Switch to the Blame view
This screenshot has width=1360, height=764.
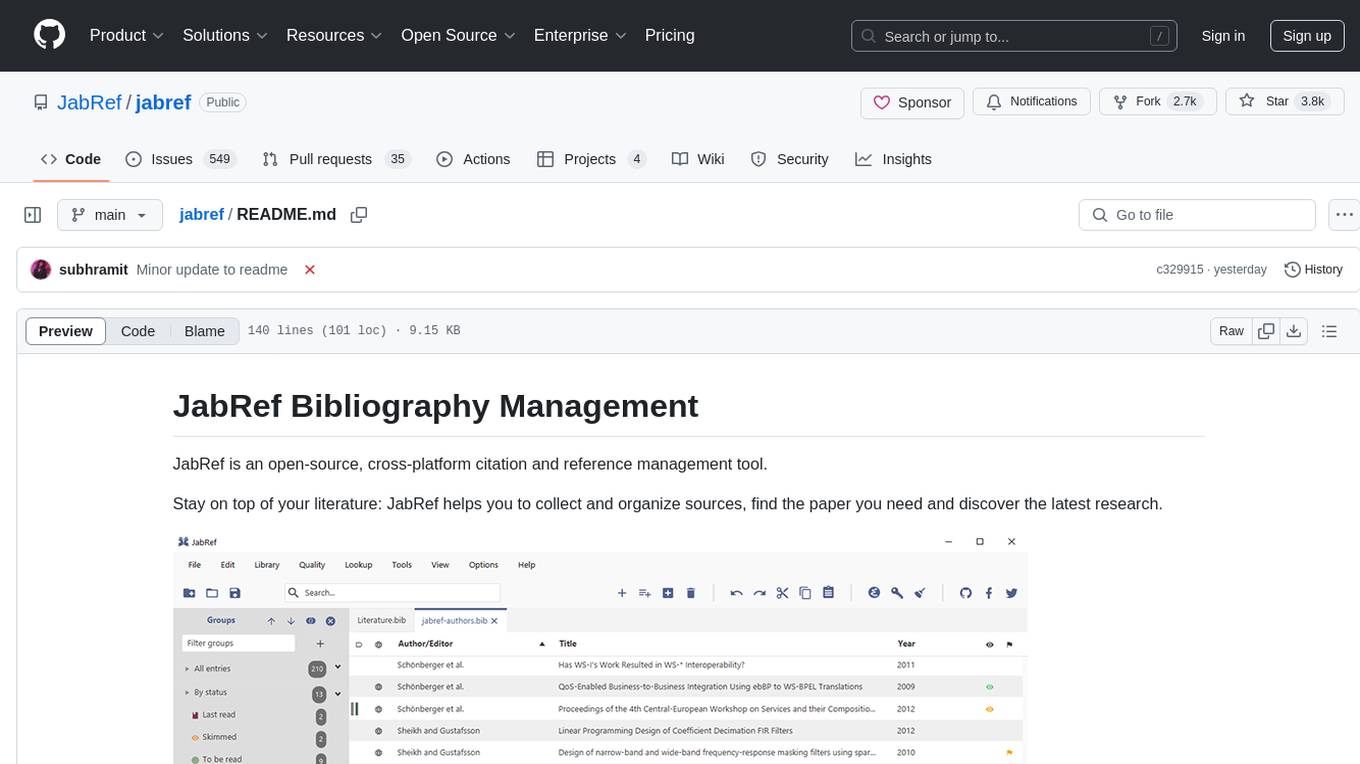point(204,331)
